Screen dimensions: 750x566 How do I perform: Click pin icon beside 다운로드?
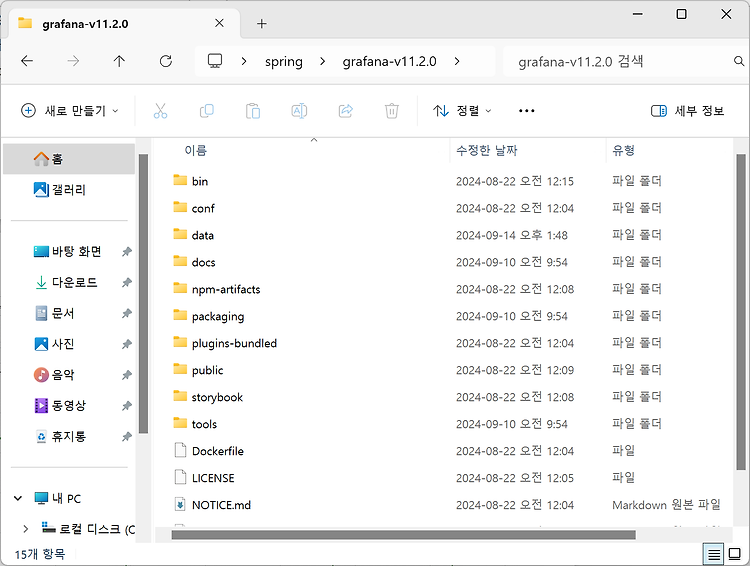tap(126, 283)
